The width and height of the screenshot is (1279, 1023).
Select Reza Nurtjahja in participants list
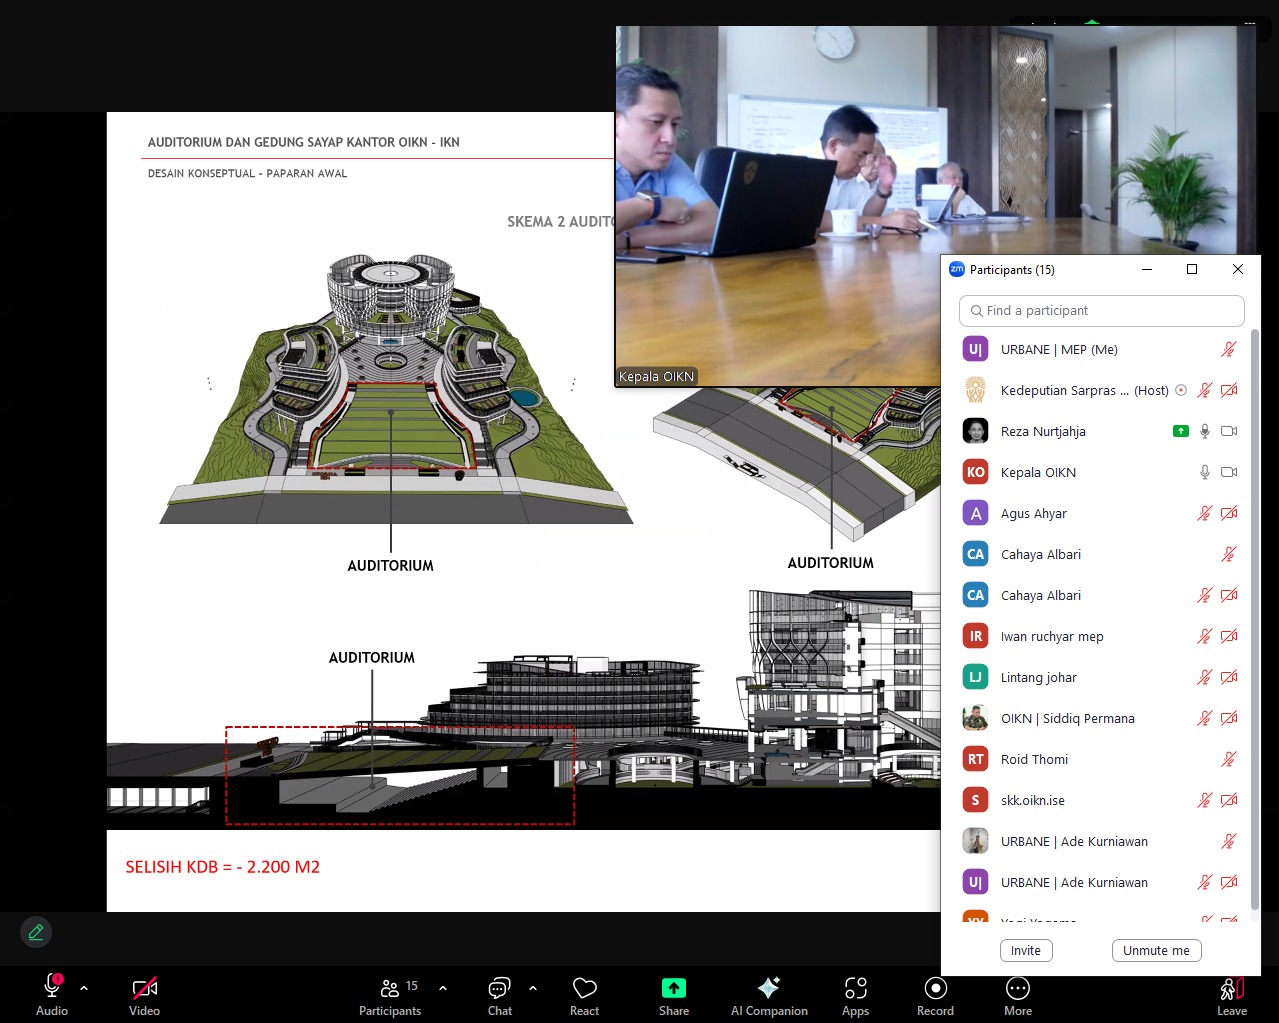coord(1043,431)
